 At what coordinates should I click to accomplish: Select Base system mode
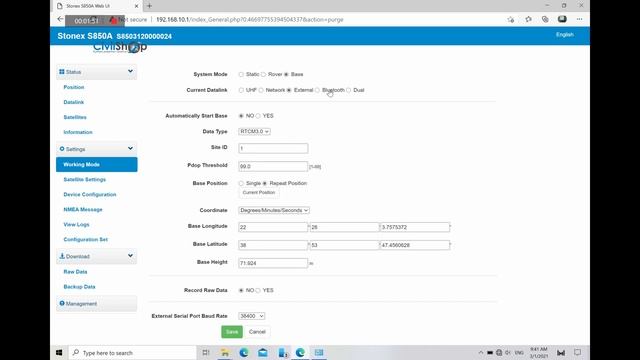point(286,74)
